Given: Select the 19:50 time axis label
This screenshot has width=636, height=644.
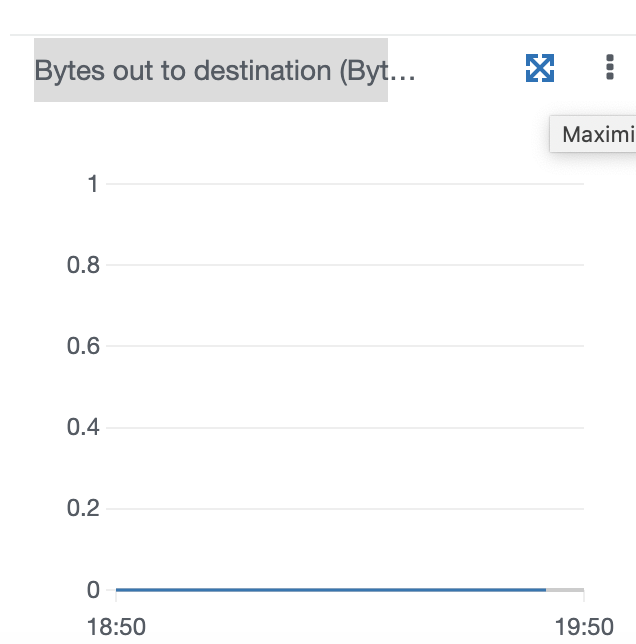Looking at the screenshot, I should click(584, 628).
